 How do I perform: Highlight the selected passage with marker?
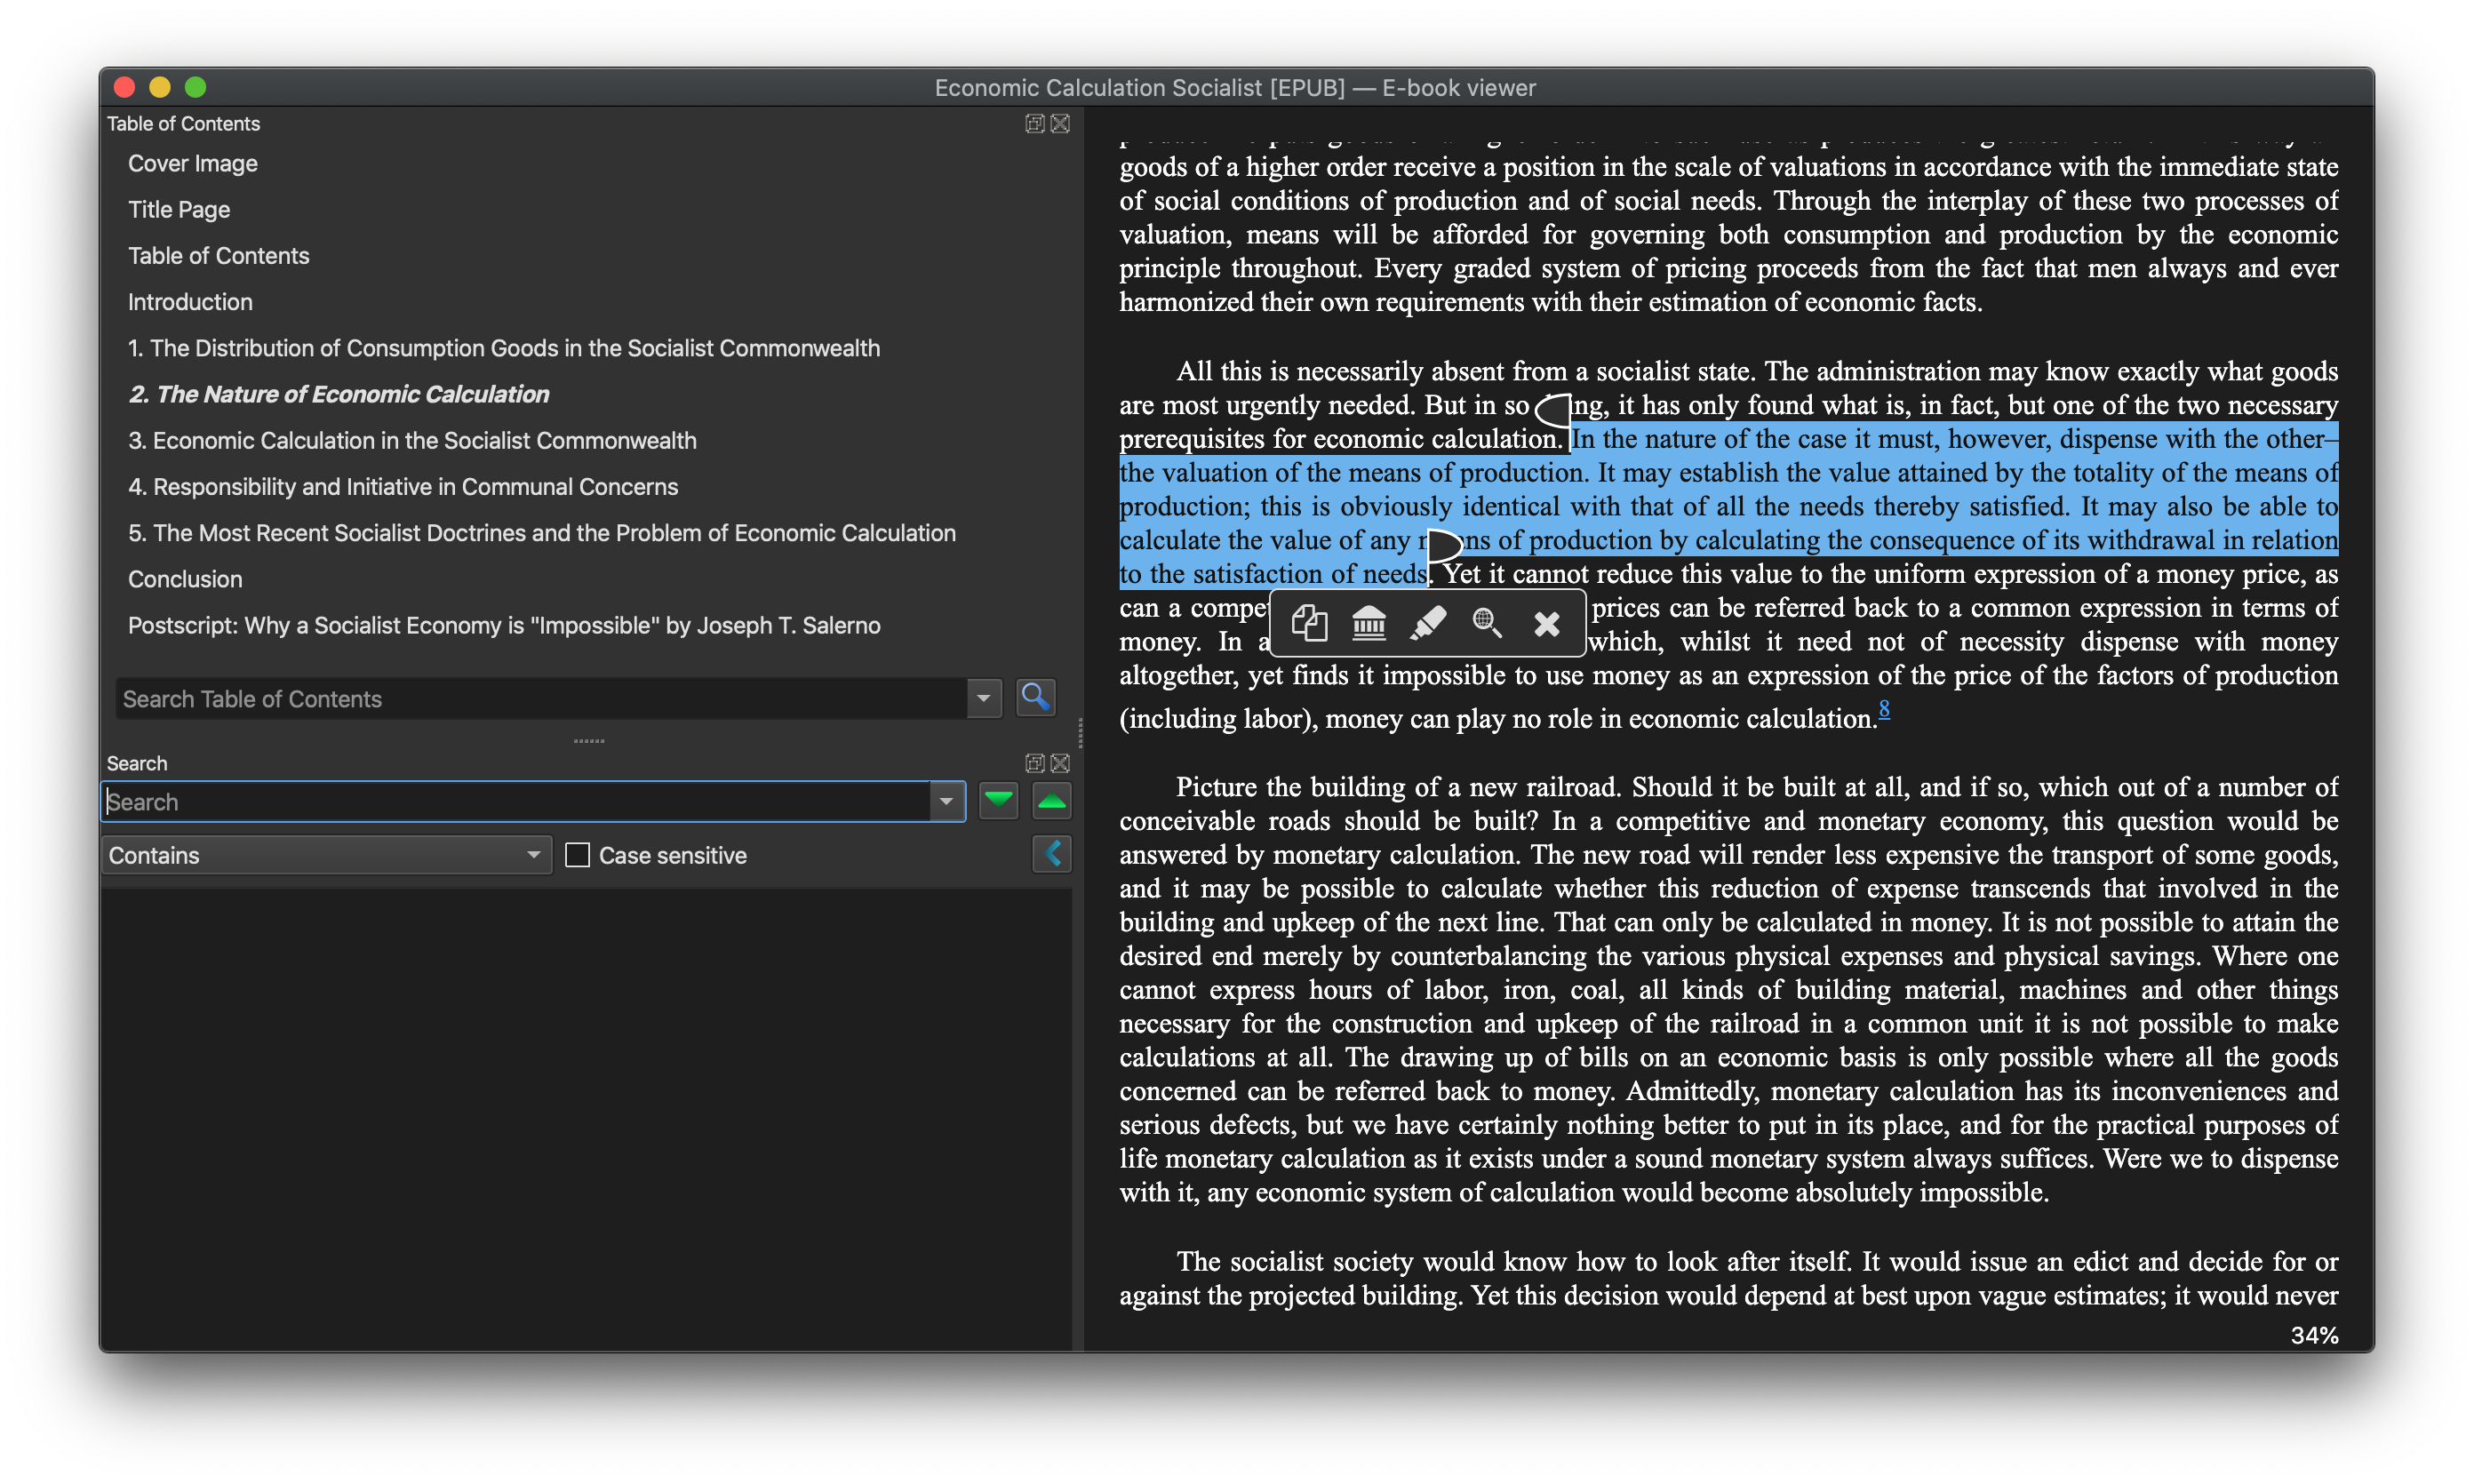coord(1428,623)
